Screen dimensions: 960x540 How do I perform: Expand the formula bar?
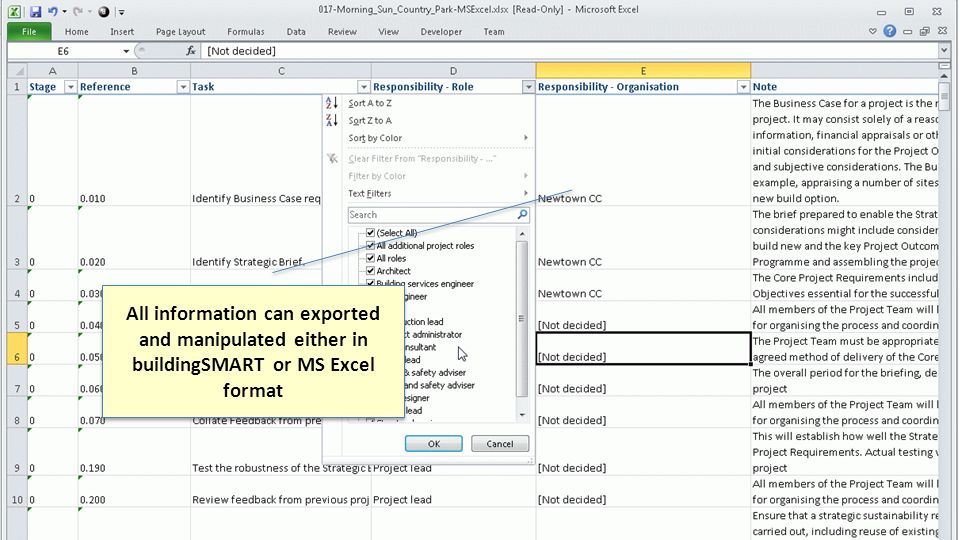(945, 51)
